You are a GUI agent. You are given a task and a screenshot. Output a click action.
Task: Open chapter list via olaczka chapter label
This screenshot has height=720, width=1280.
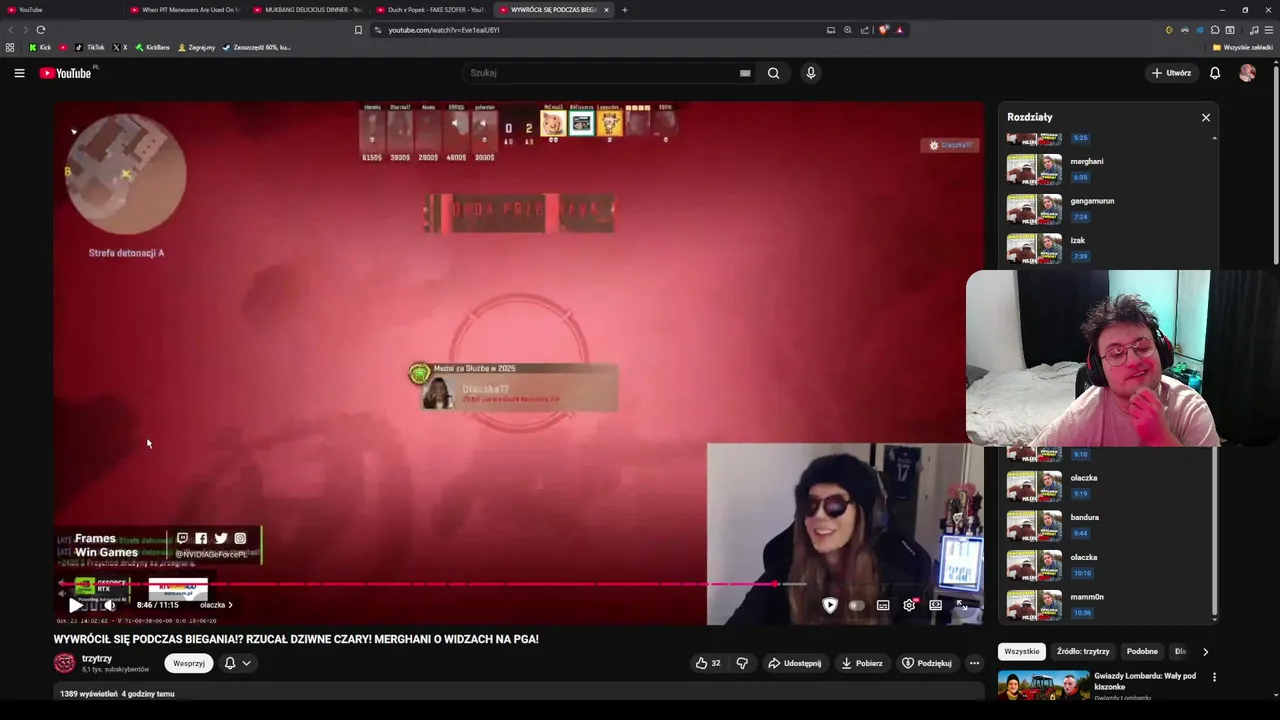click(x=216, y=605)
